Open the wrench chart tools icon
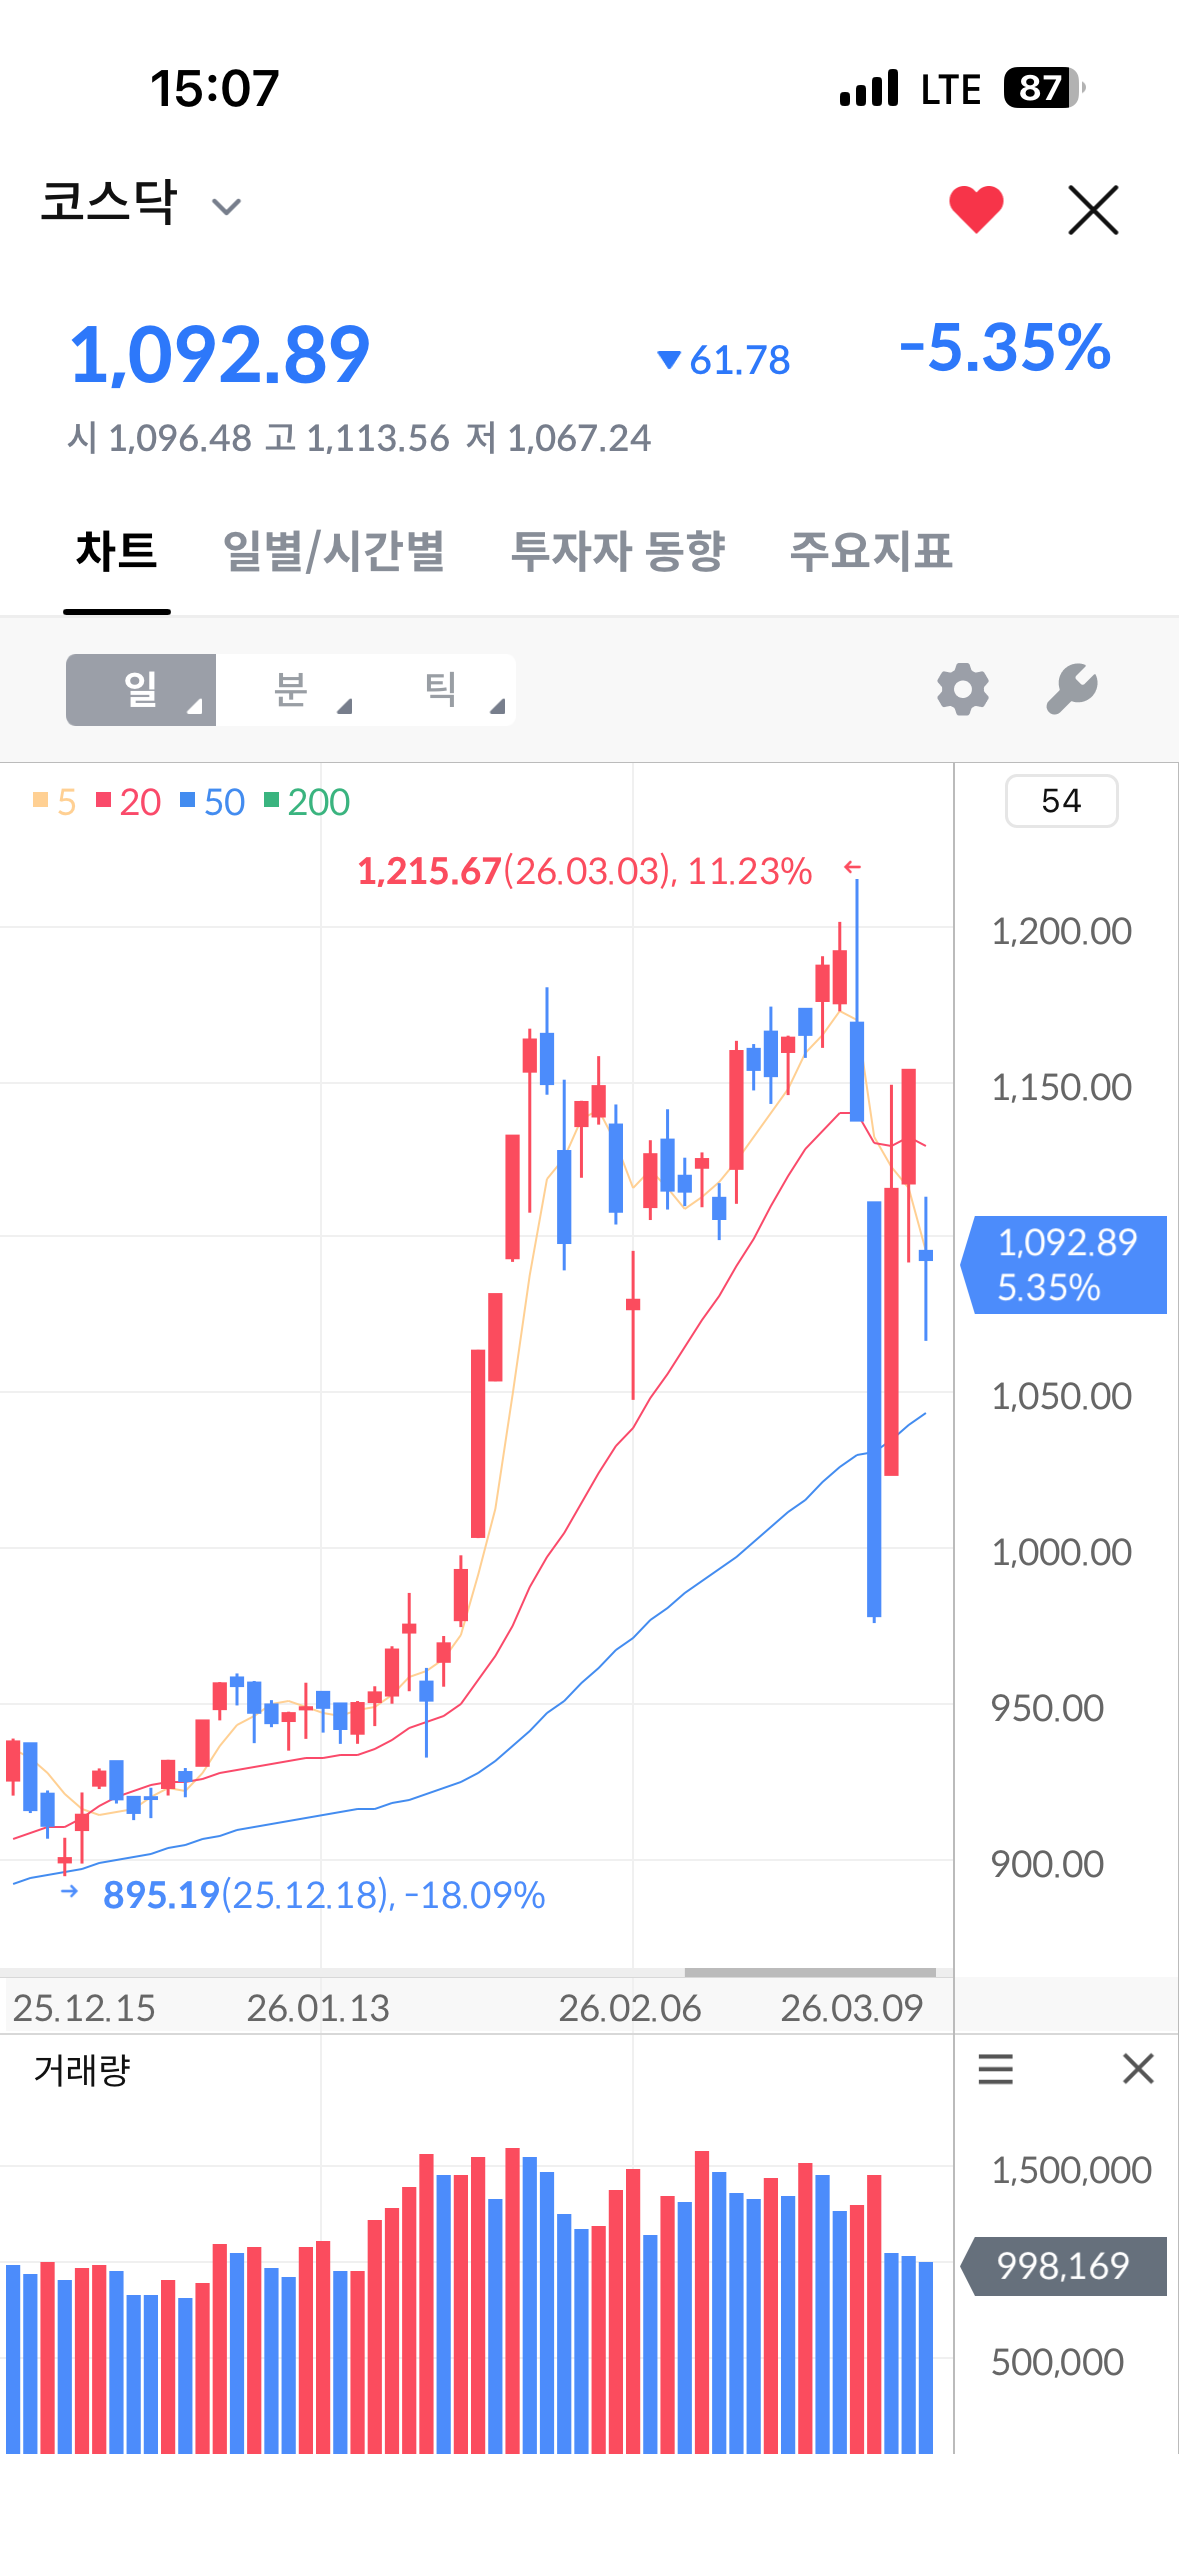Viewport: 1179px width, 2556px height. (x=1072, y=689)
